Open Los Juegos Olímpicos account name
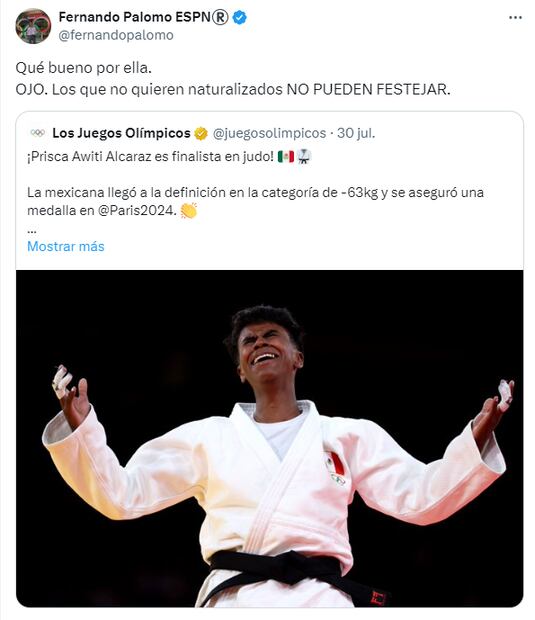Viewport: 535px width, 620px height. (121, 133)
